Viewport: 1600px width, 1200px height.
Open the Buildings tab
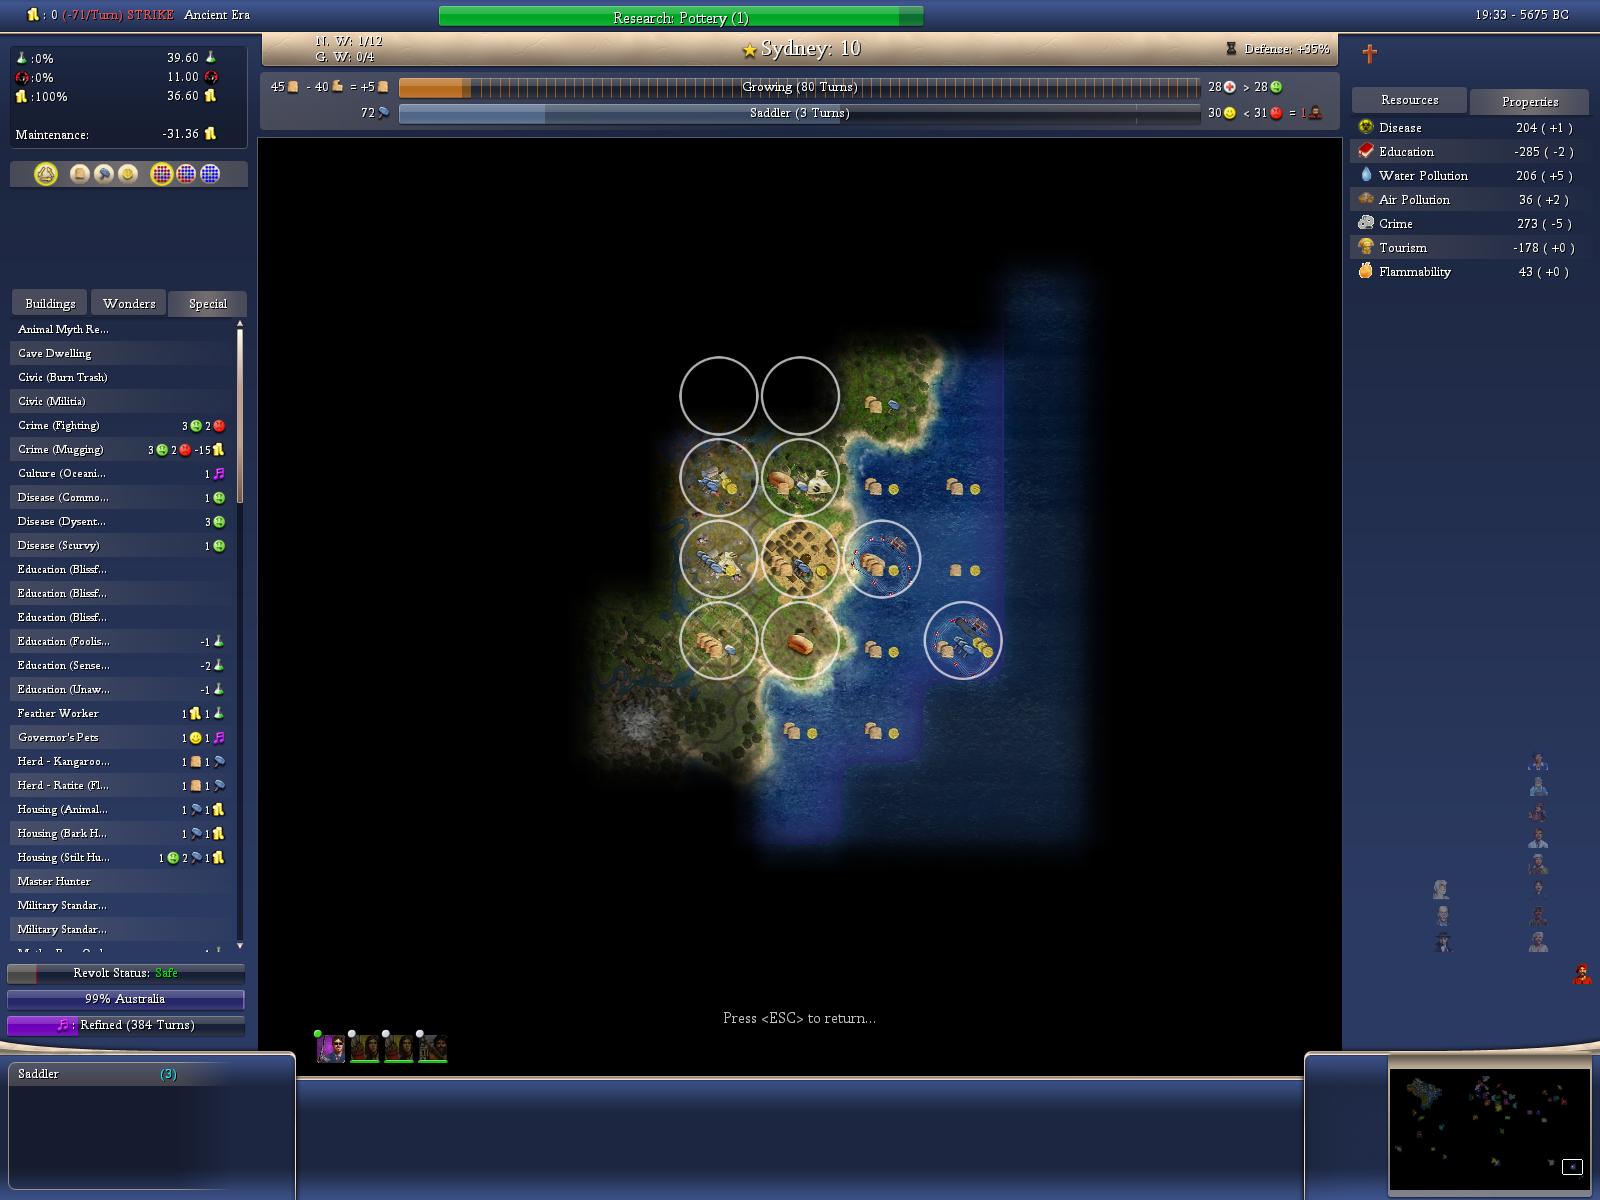pyautogui.click(x=50, y=303)
